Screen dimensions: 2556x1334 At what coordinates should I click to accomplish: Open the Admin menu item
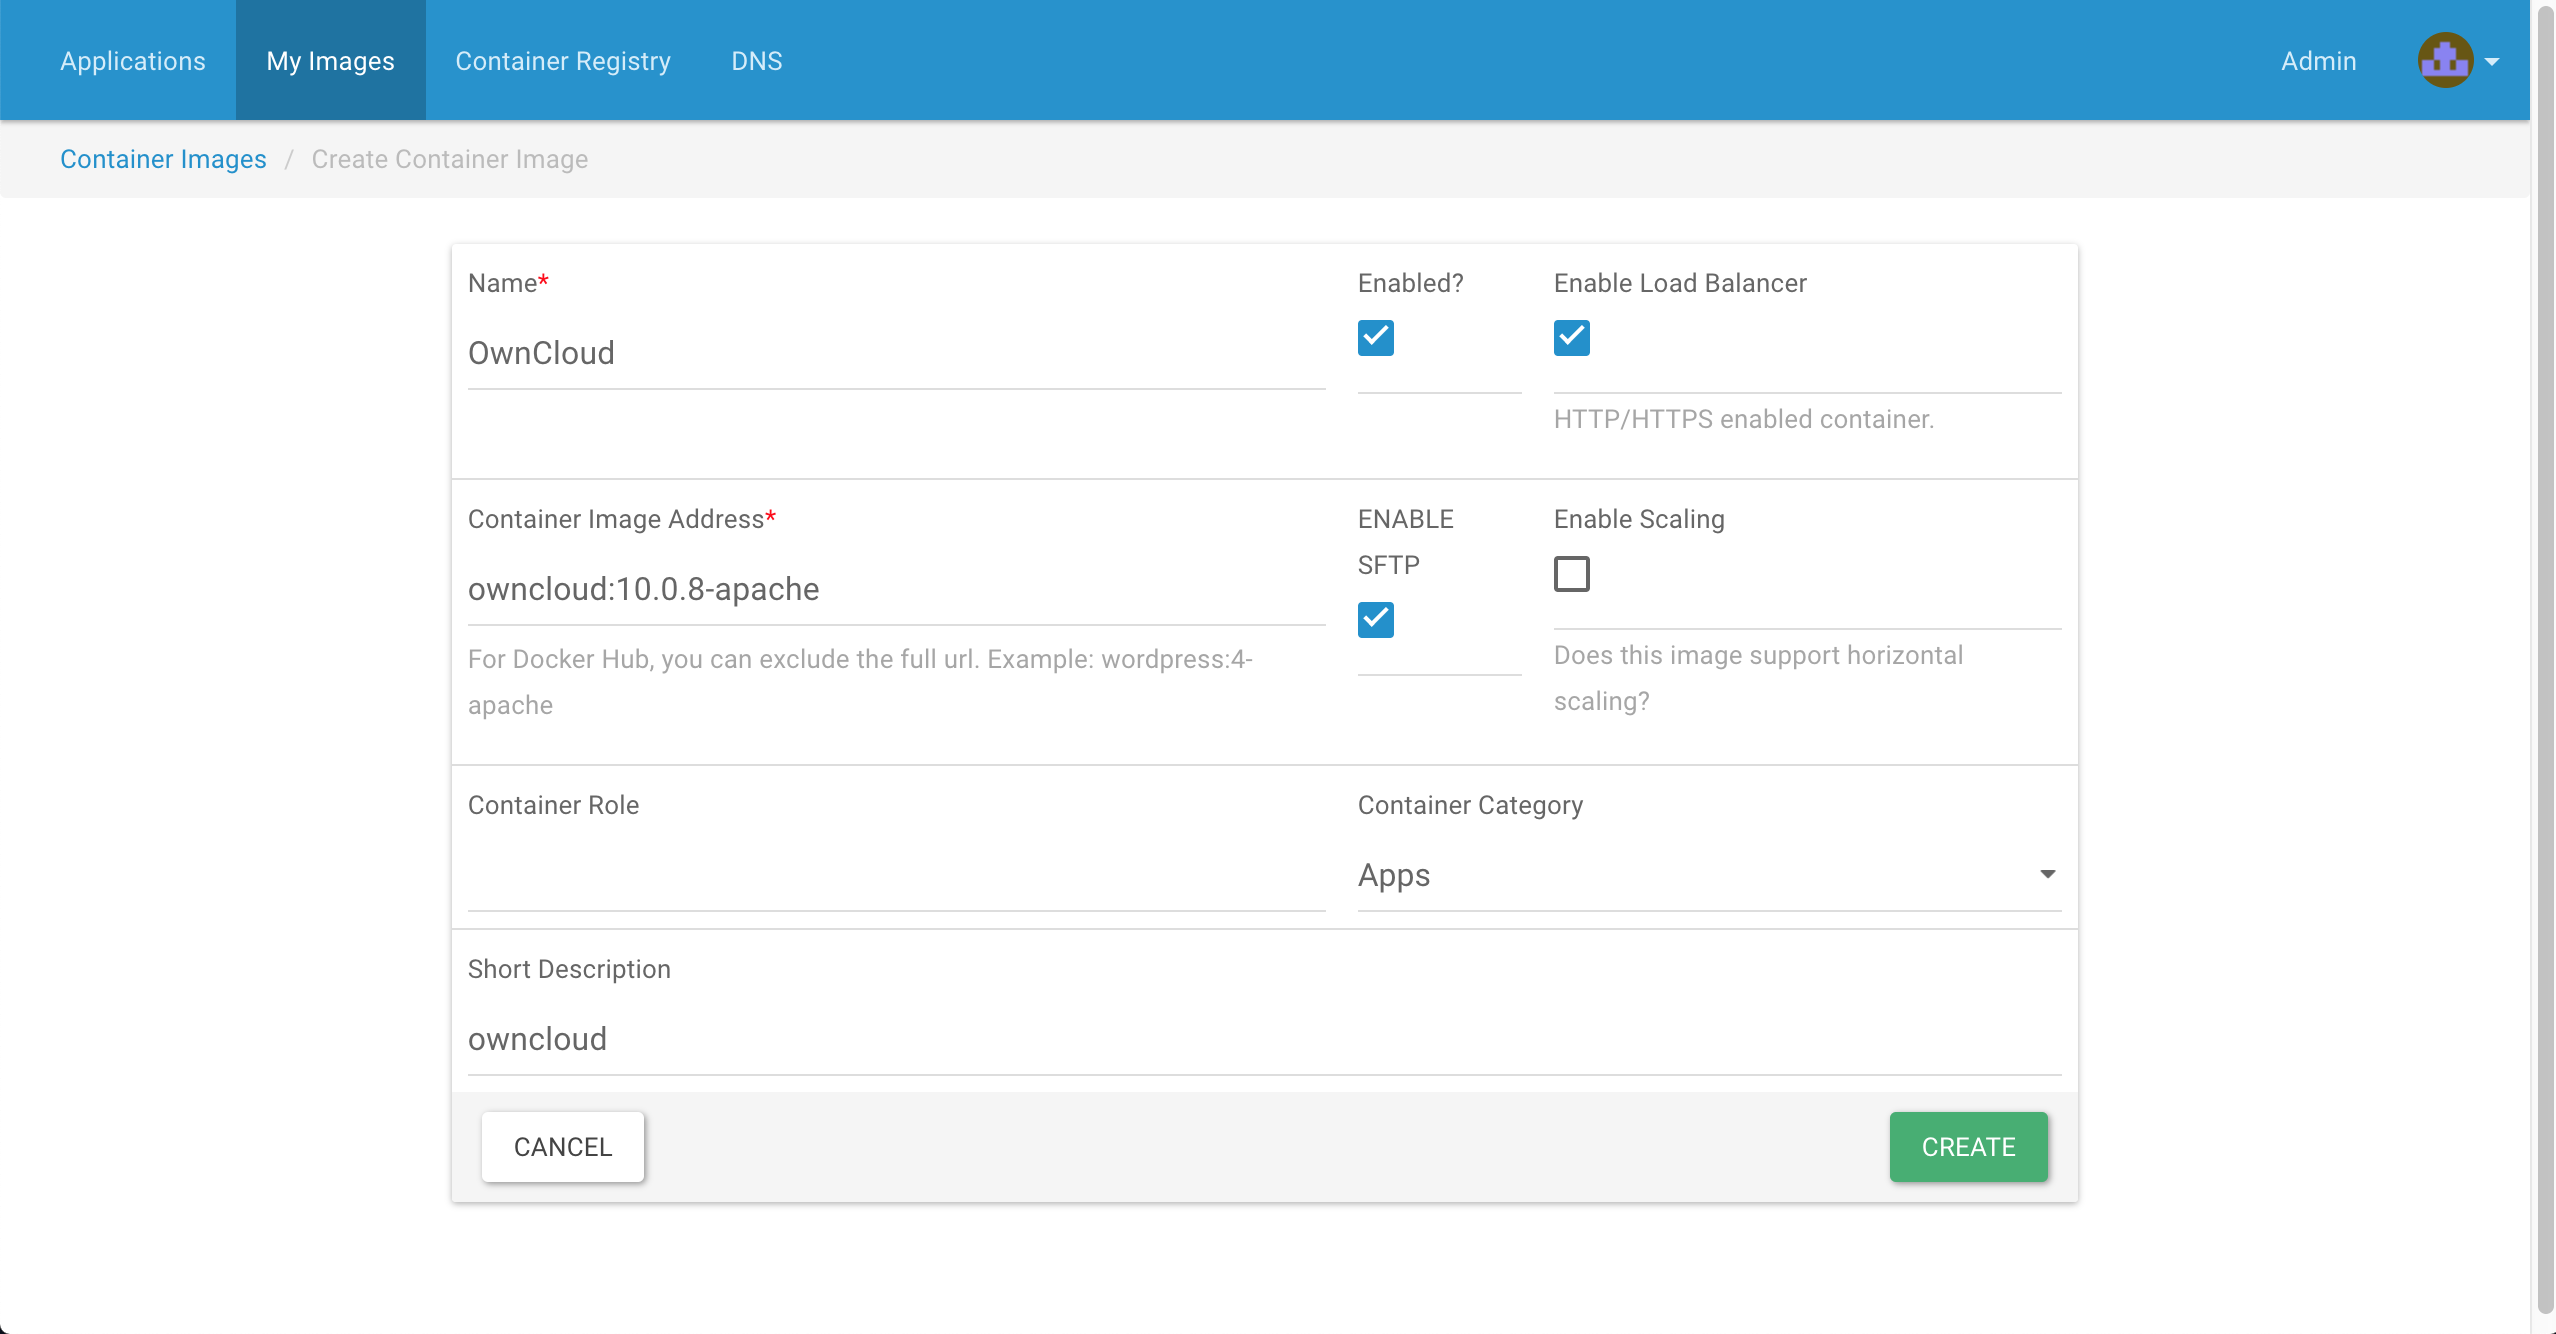[2319, 61]
